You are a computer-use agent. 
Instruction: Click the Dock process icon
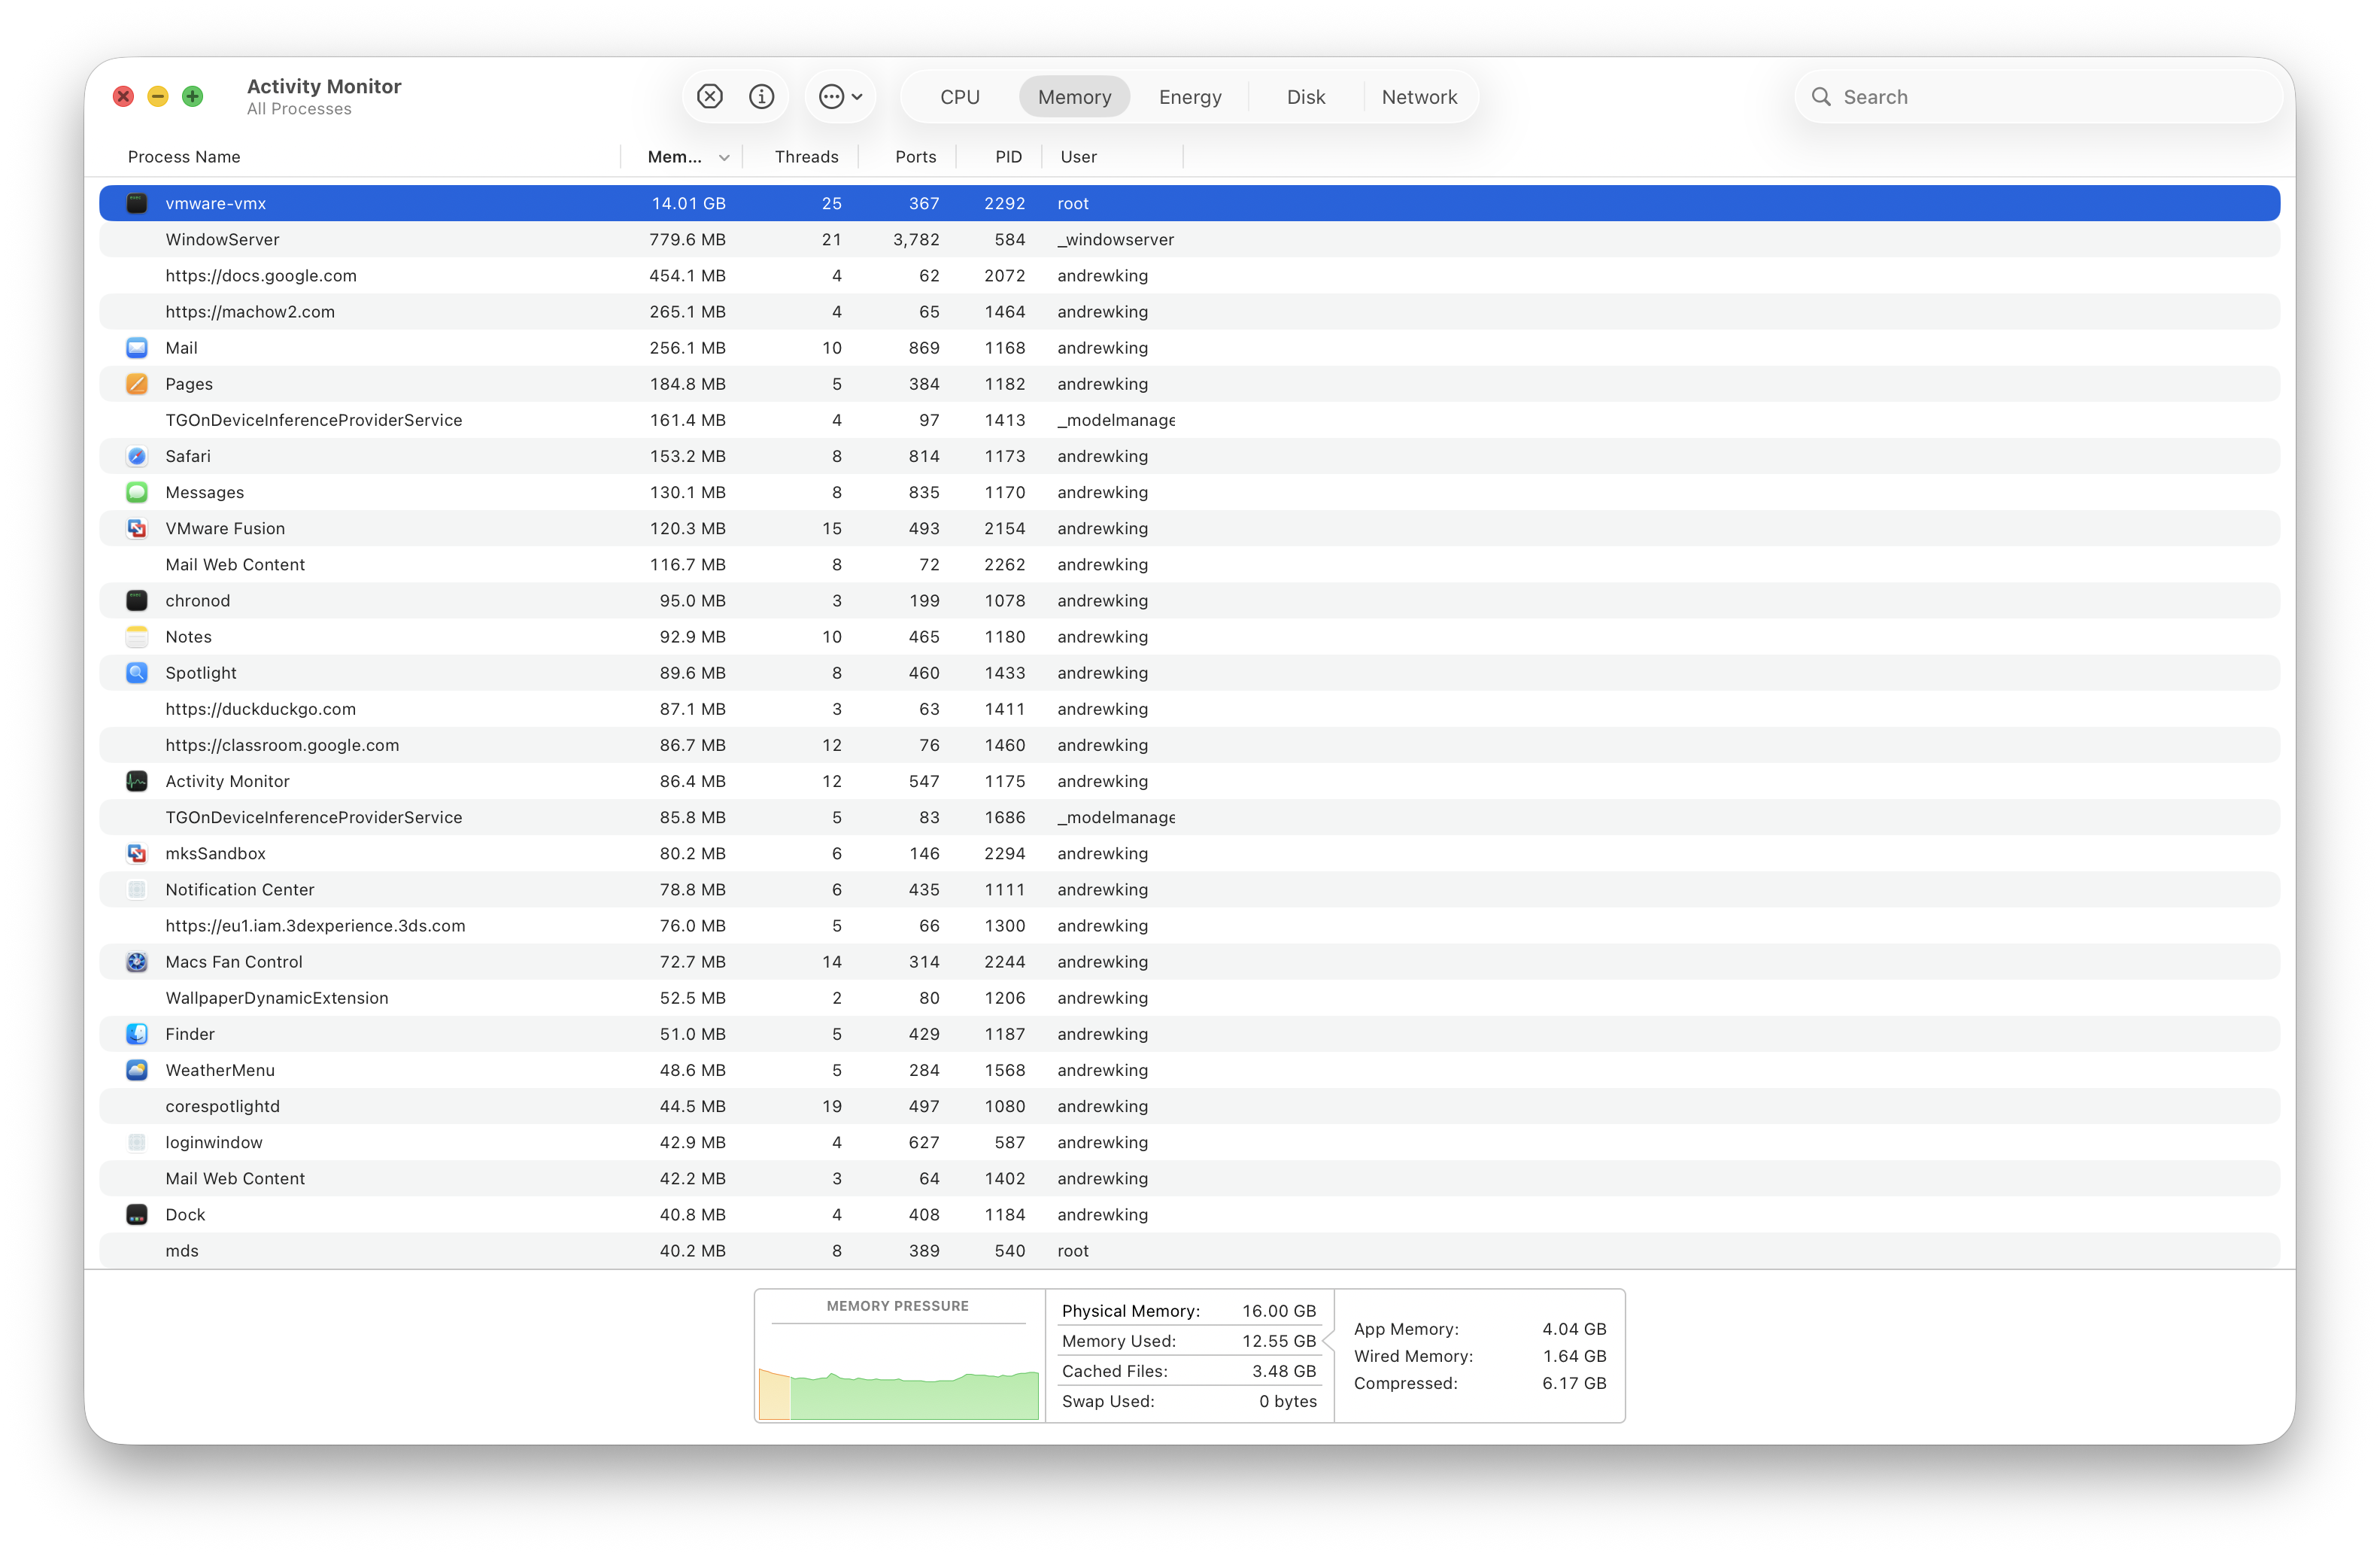pos(137,1214)
